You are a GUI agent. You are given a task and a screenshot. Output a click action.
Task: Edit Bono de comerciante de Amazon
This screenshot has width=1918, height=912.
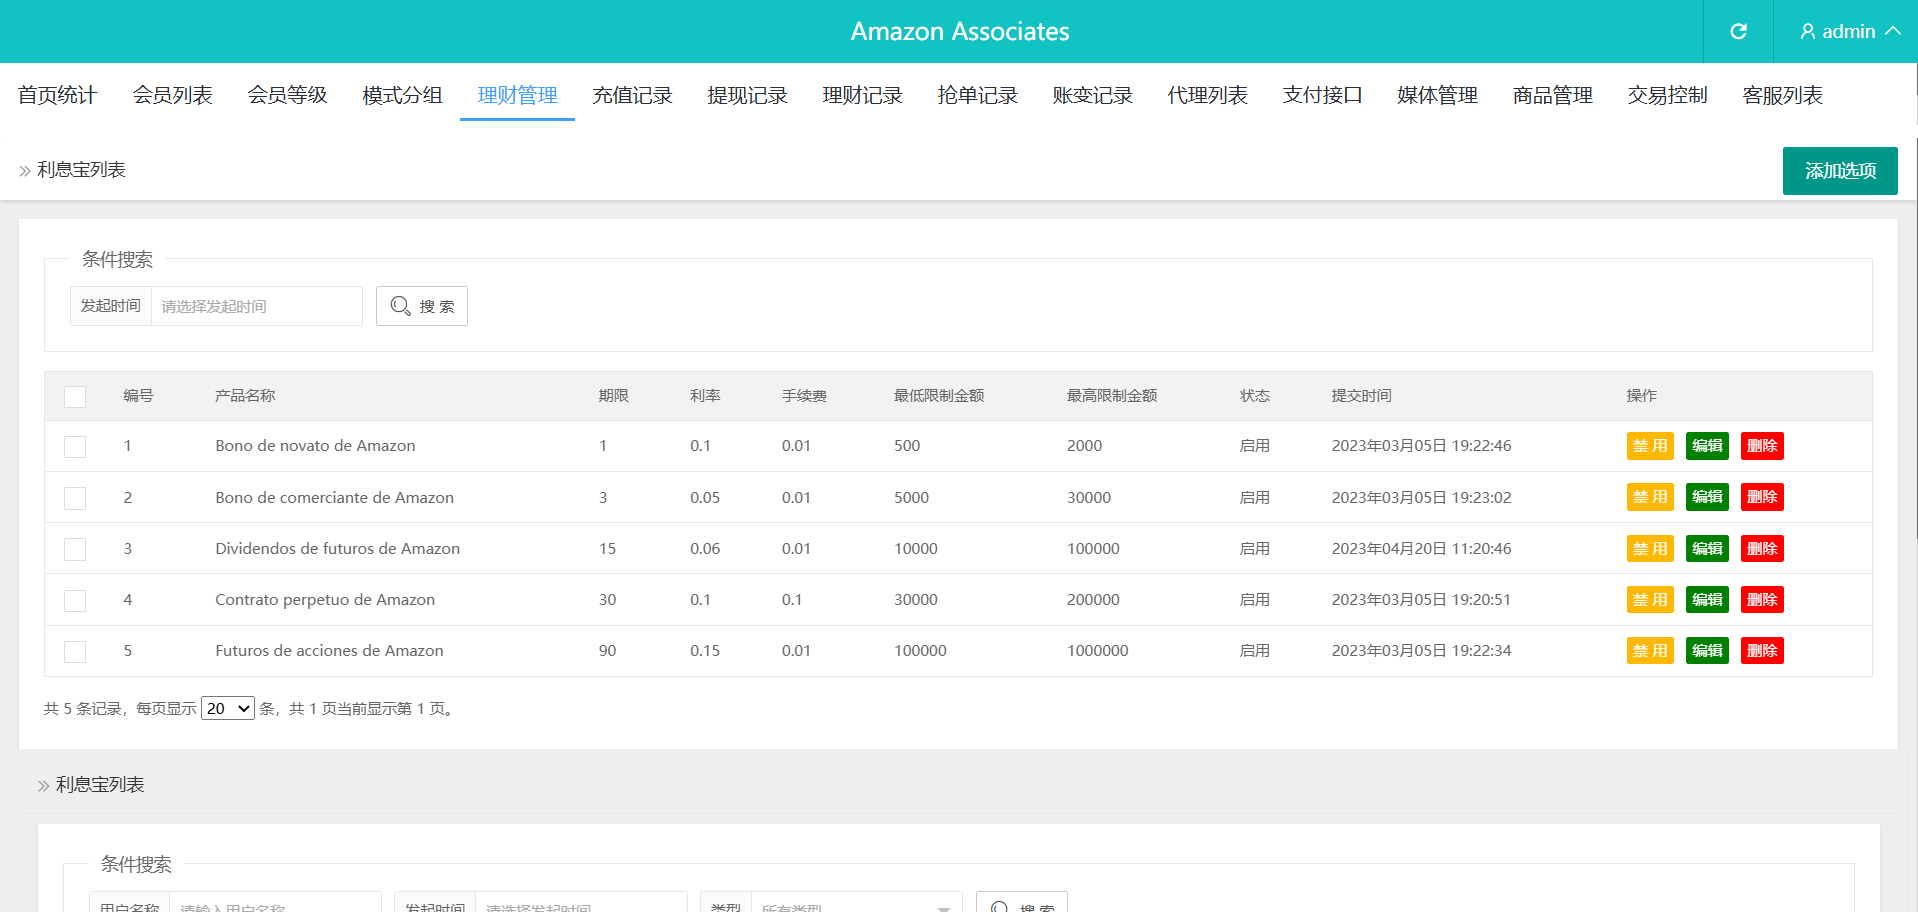(x=1707, y=497)
